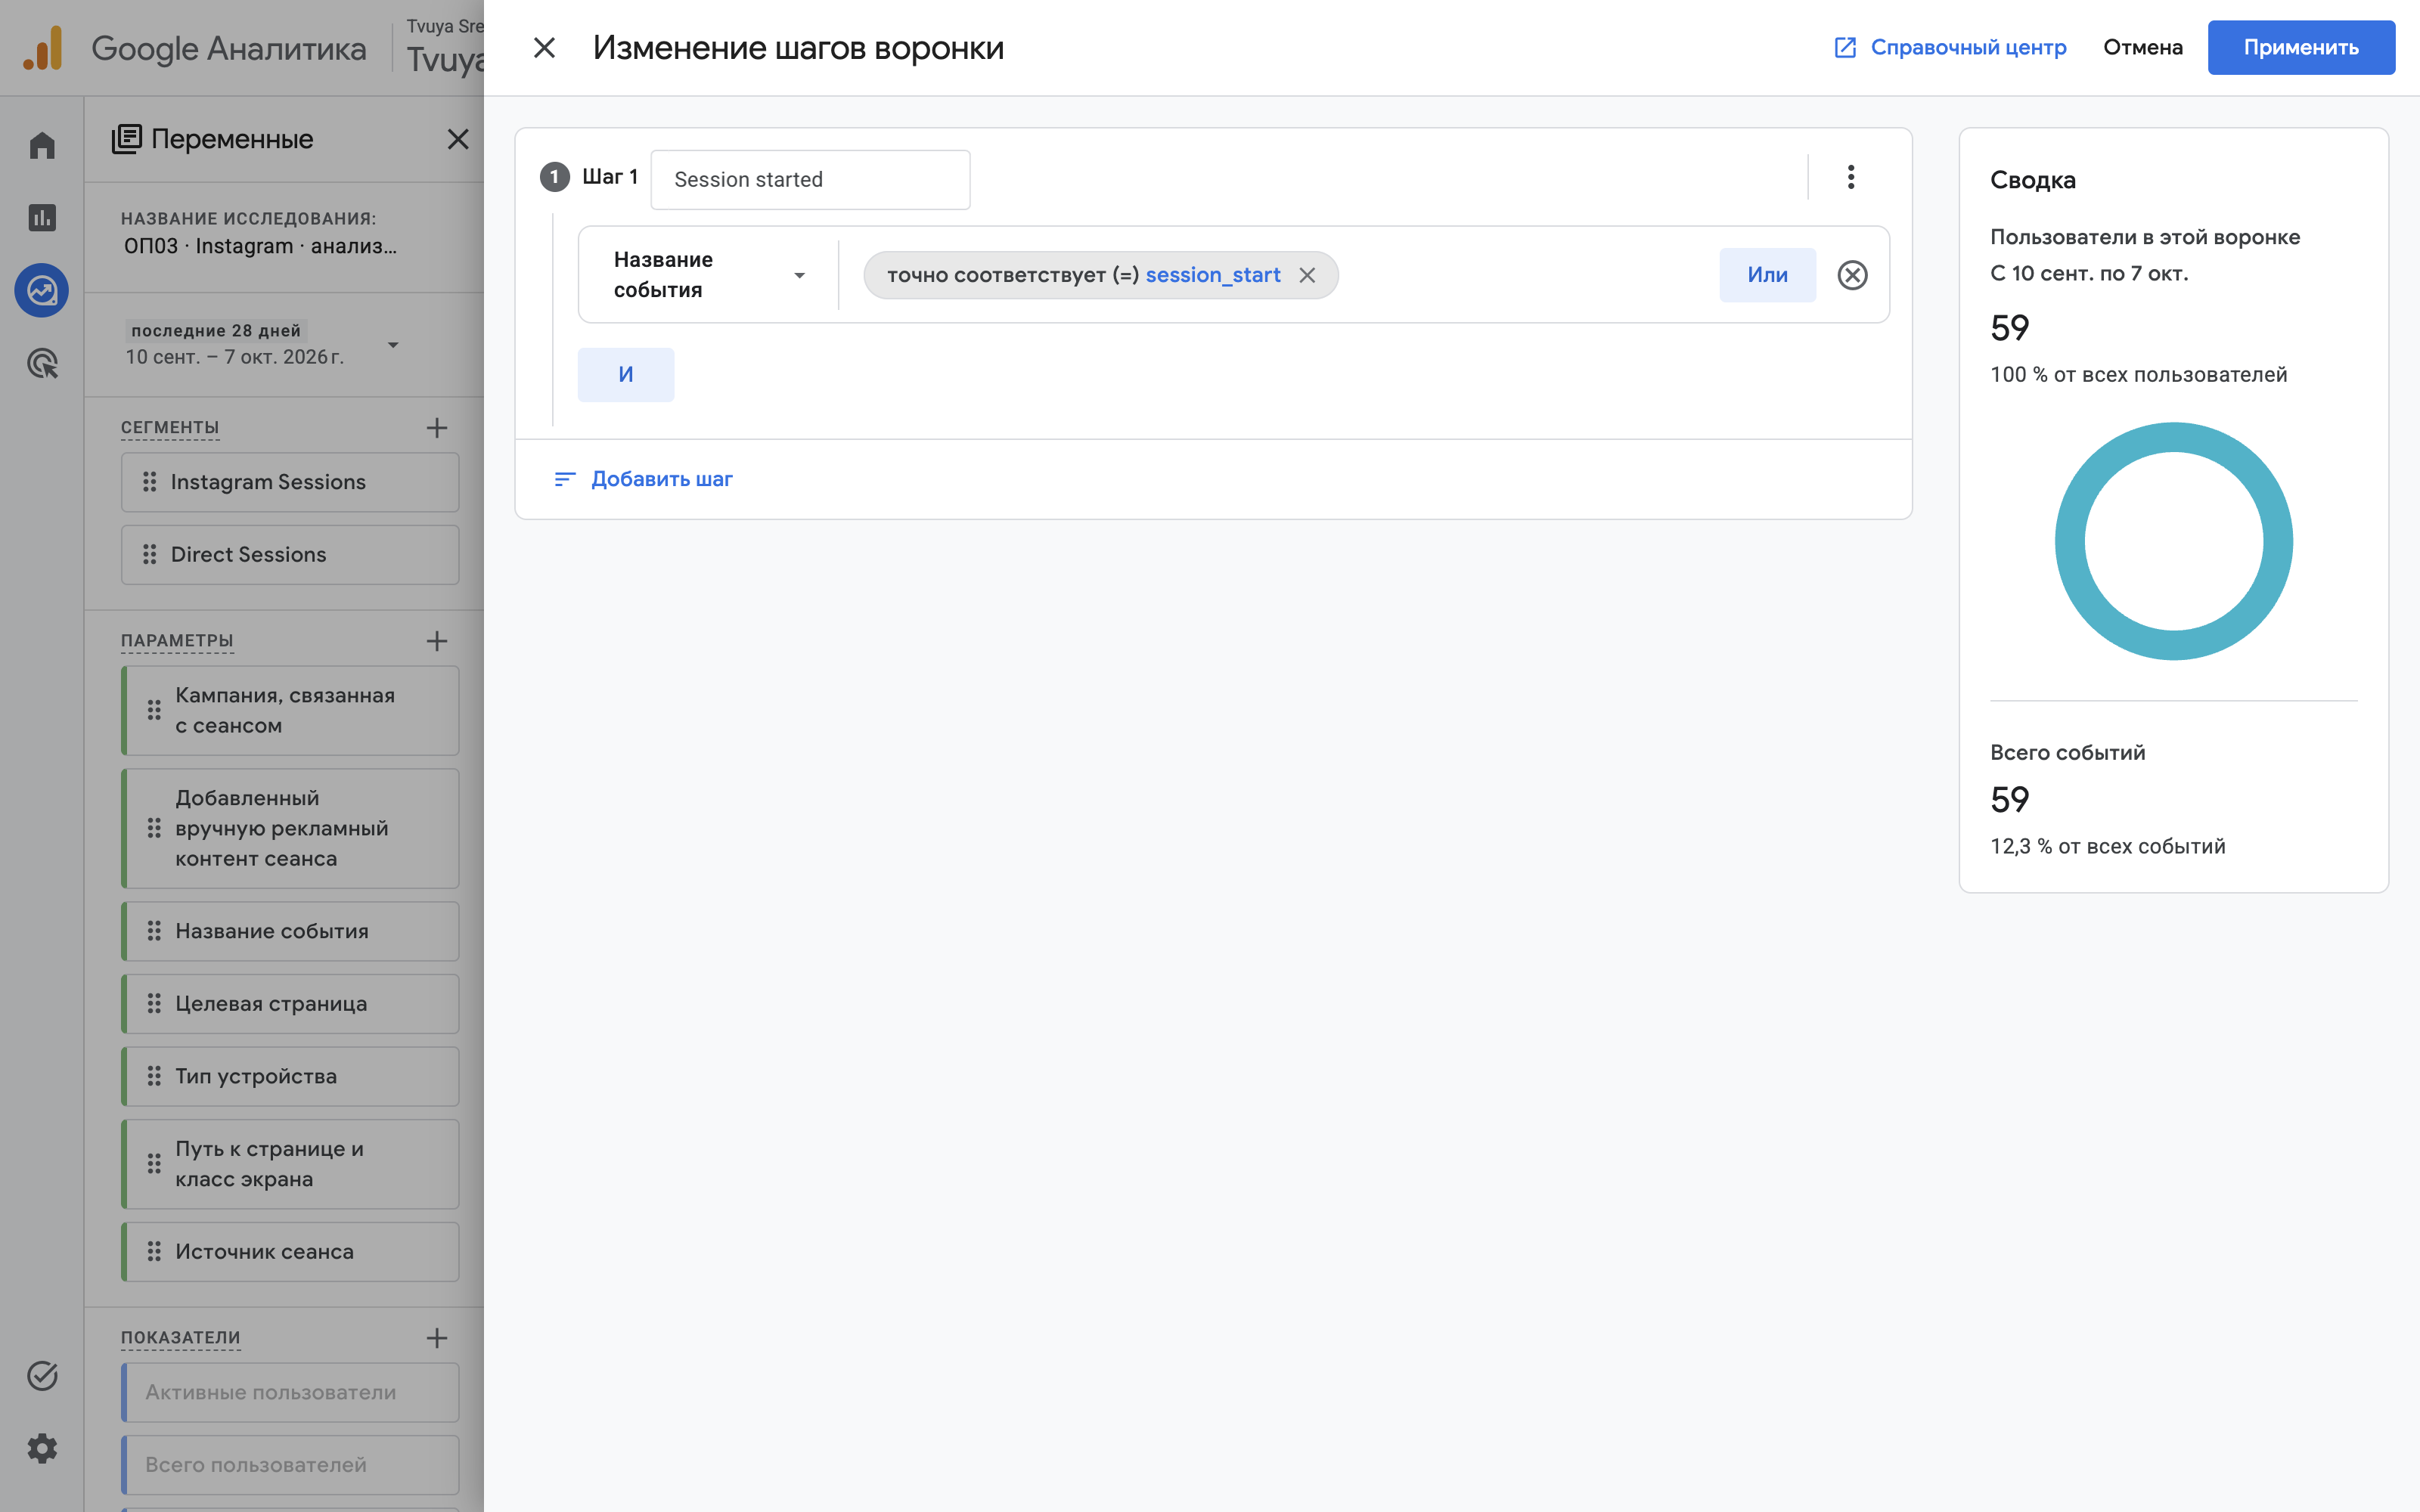The width and height of the screenshot is (2420, 1512).
Task: Open the step 1 three-dot options menu
Action: coord(1850,177)
